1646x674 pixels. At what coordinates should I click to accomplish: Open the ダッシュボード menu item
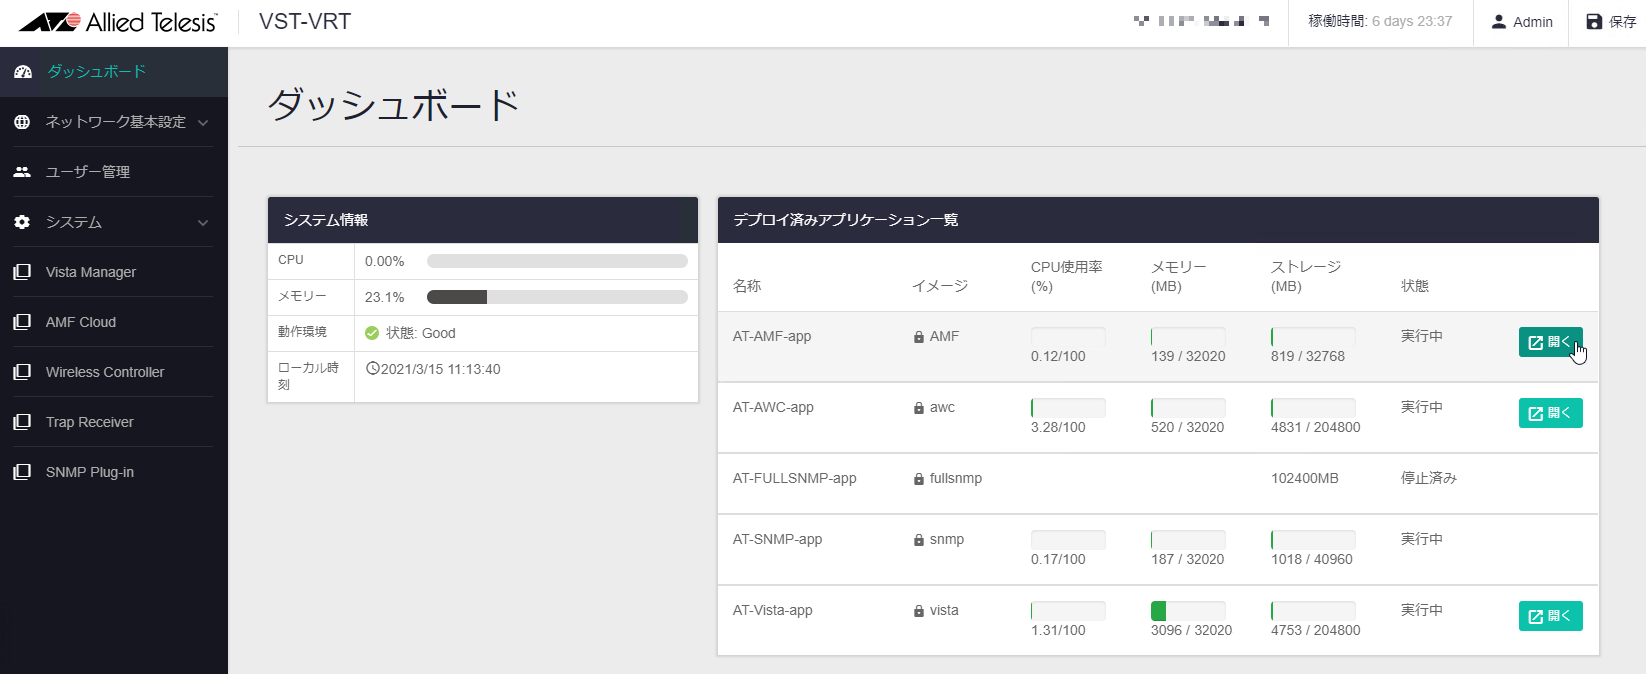coord(114,72)
